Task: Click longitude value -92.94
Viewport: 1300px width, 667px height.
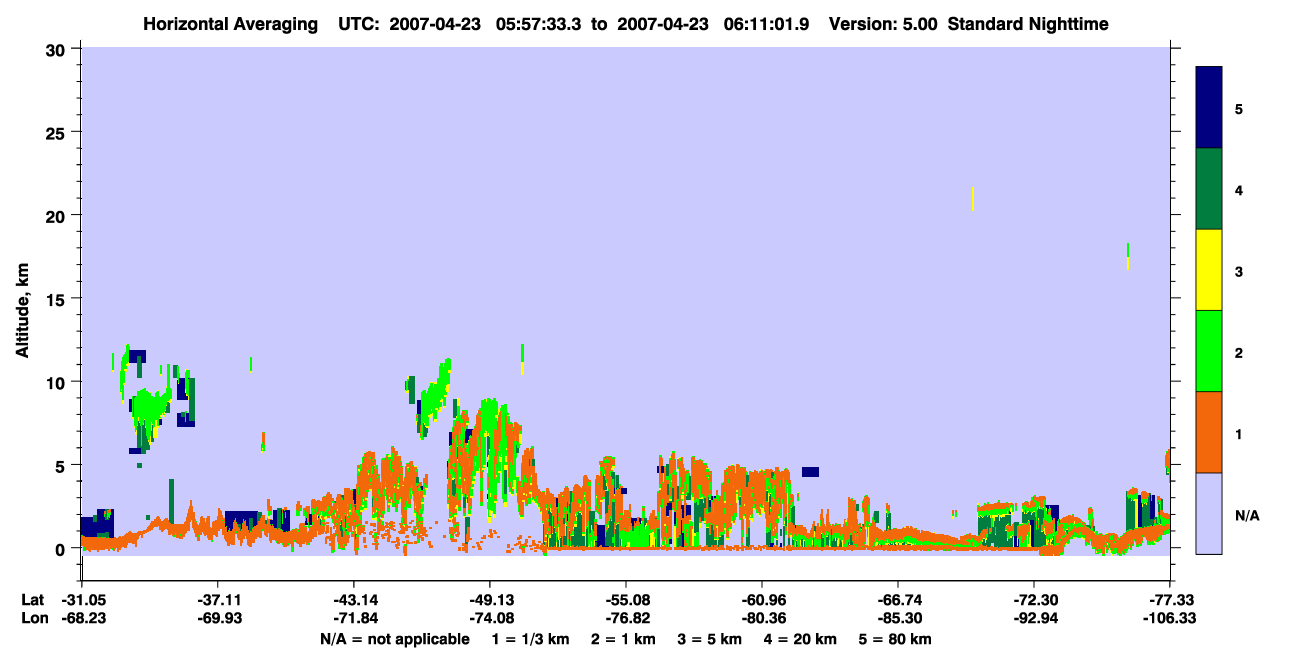Action: coord(1033,619)
